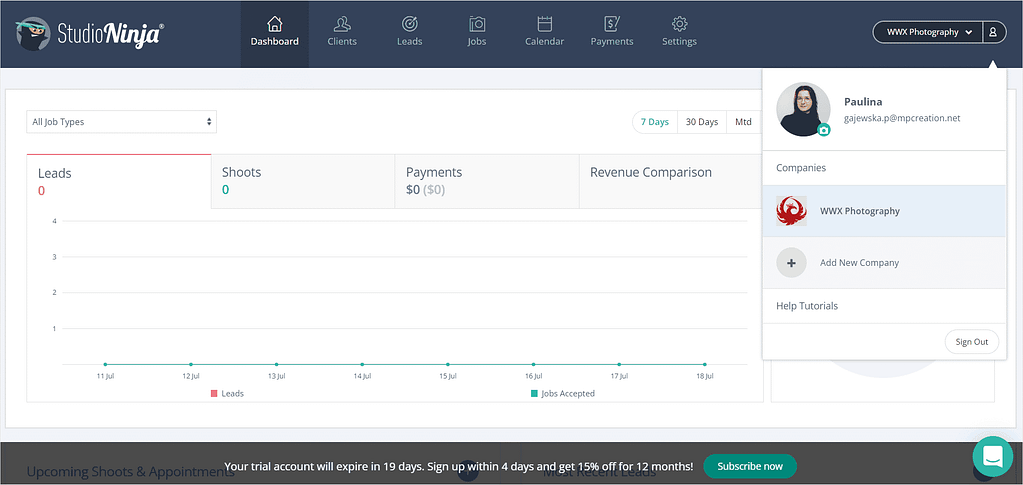Viewport: 1023px width, 485px height.
Task: Open the Jobs camera icon
Action: [x=477, y=24]
